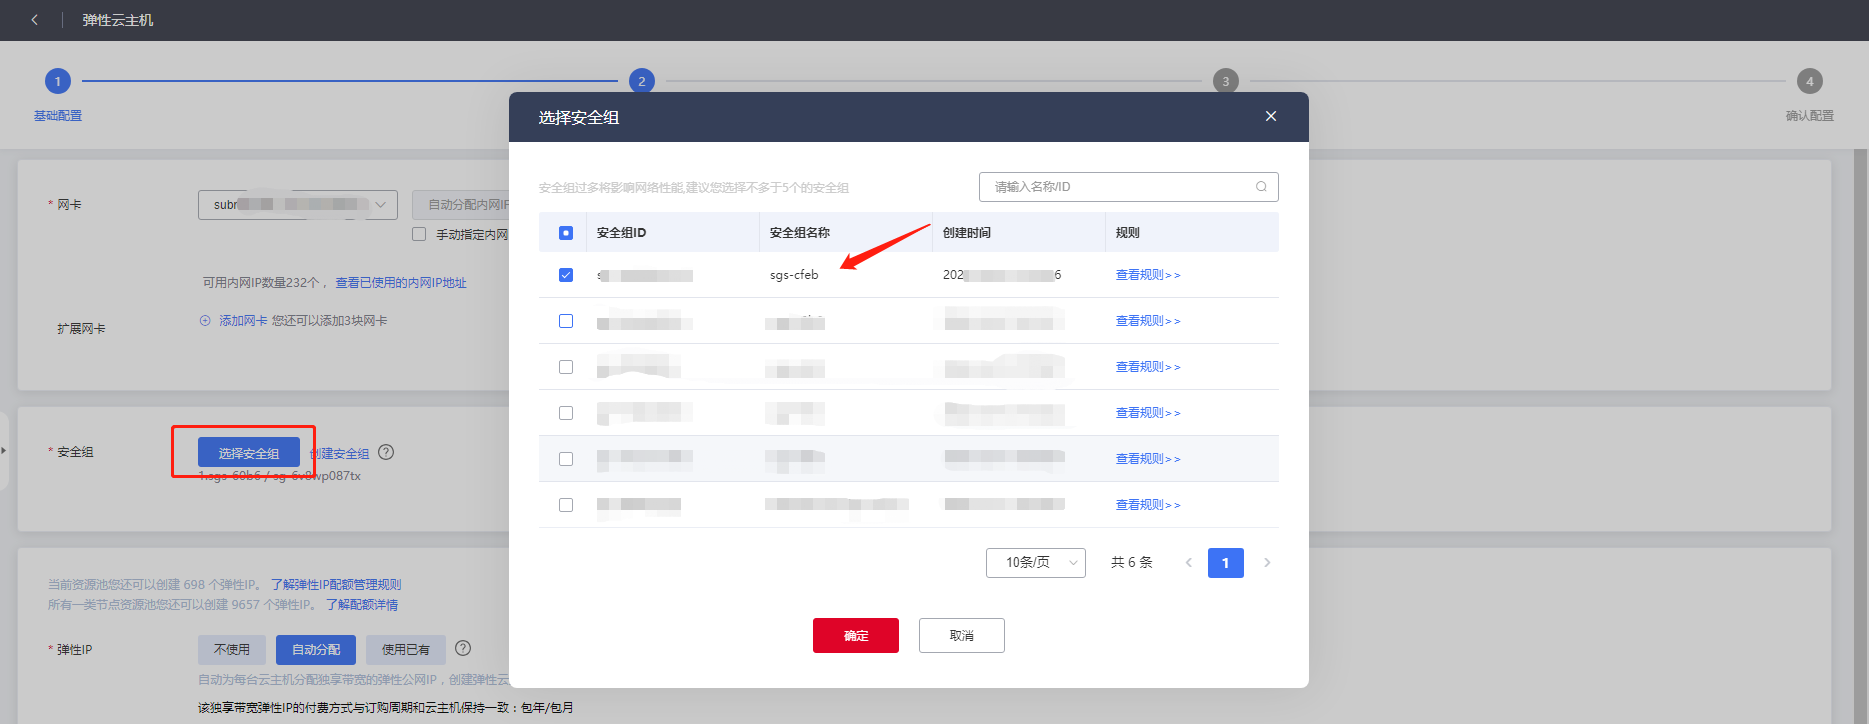Go to next page arrow

point(1267,563)
